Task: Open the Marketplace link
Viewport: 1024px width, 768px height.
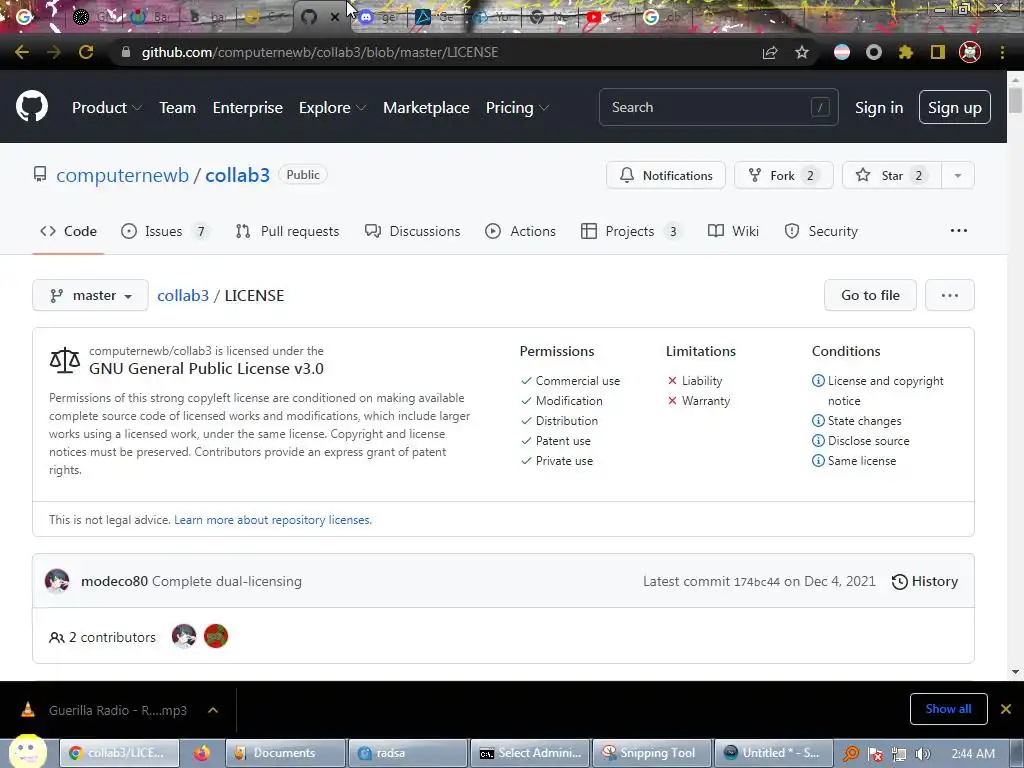Action: 426,108
